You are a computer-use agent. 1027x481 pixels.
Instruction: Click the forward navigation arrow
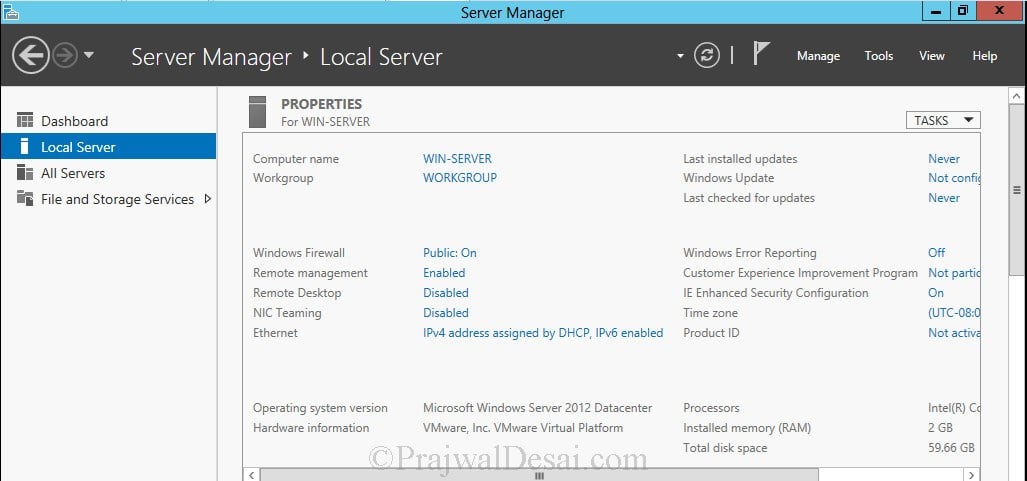pos(65,56)
